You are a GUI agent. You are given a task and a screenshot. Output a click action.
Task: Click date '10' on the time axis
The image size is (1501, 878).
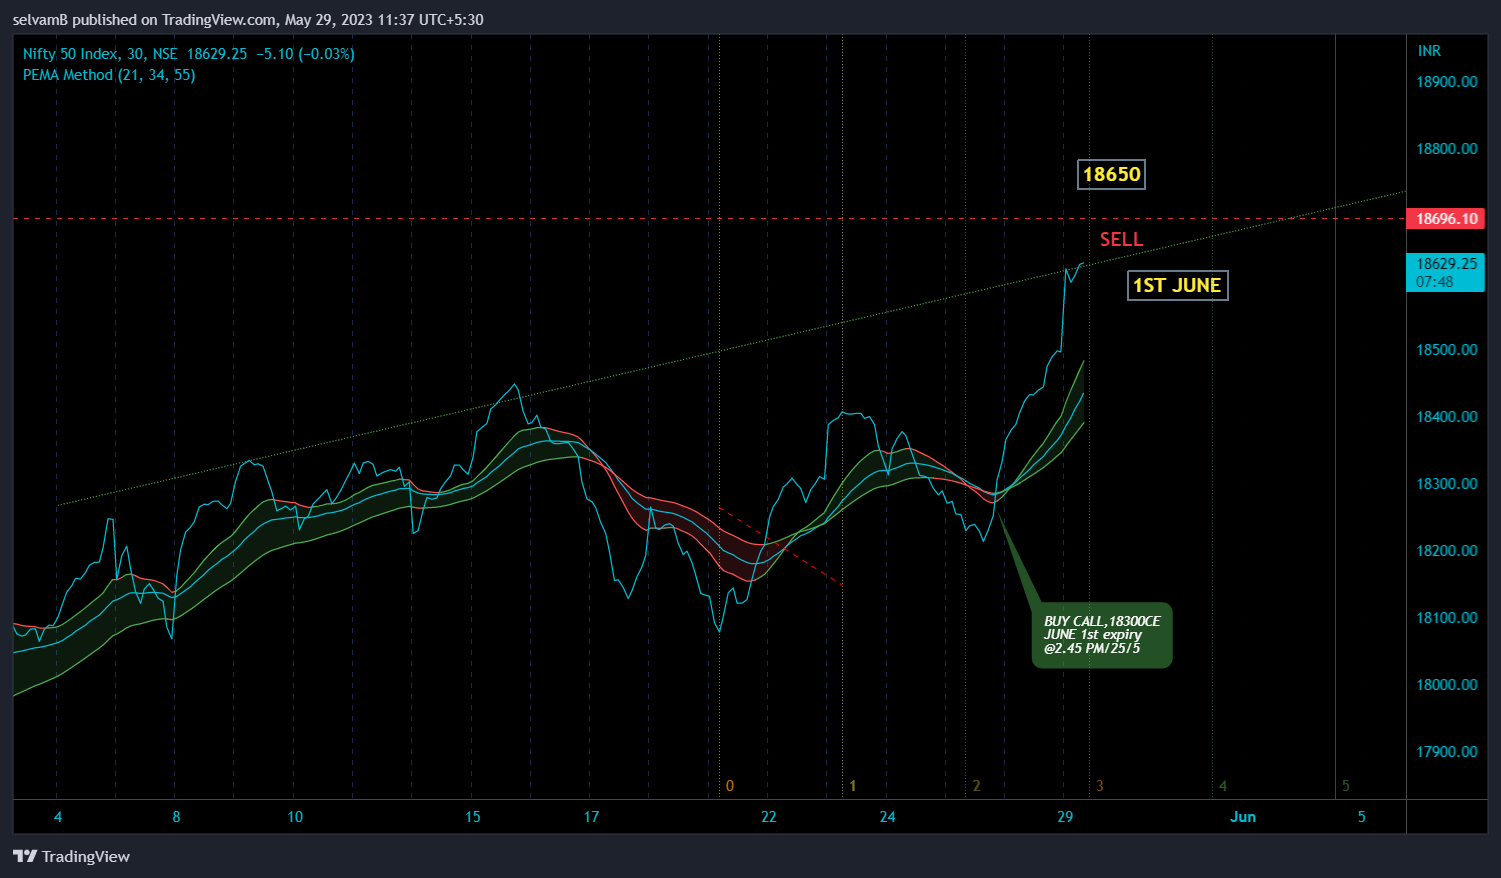(295, 817)
